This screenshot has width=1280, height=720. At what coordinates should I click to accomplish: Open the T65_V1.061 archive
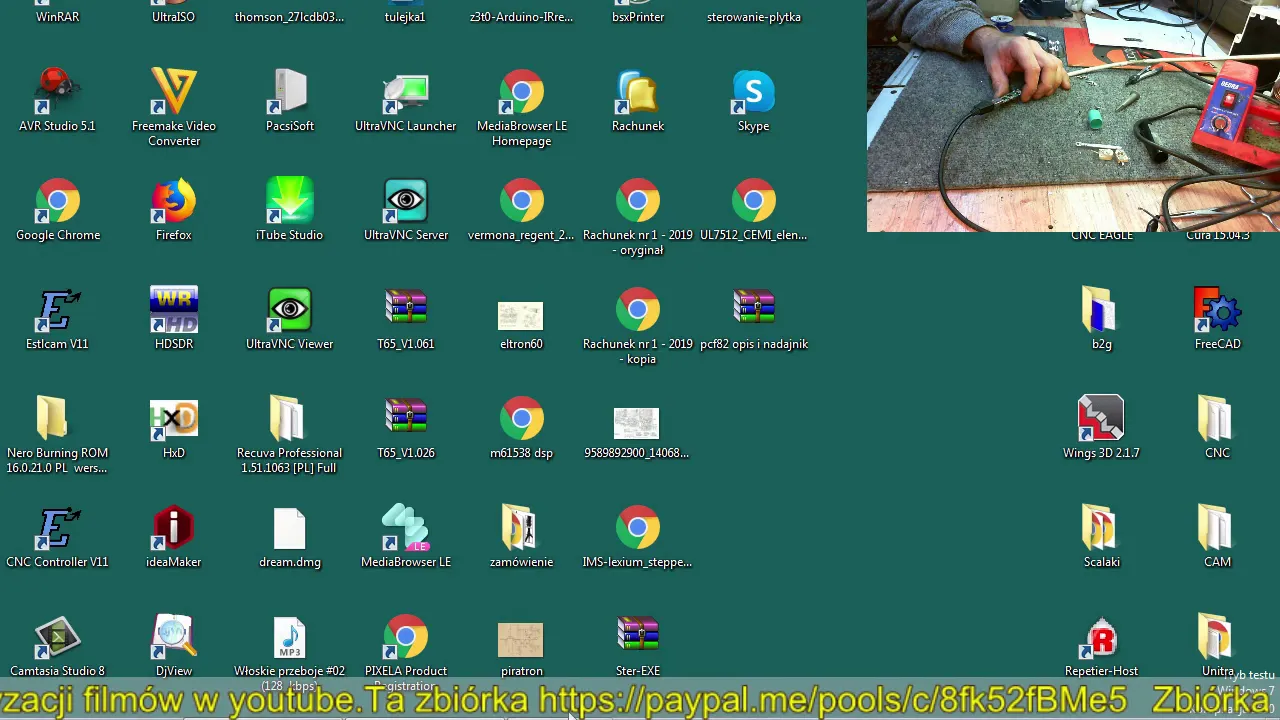point(406,318)
